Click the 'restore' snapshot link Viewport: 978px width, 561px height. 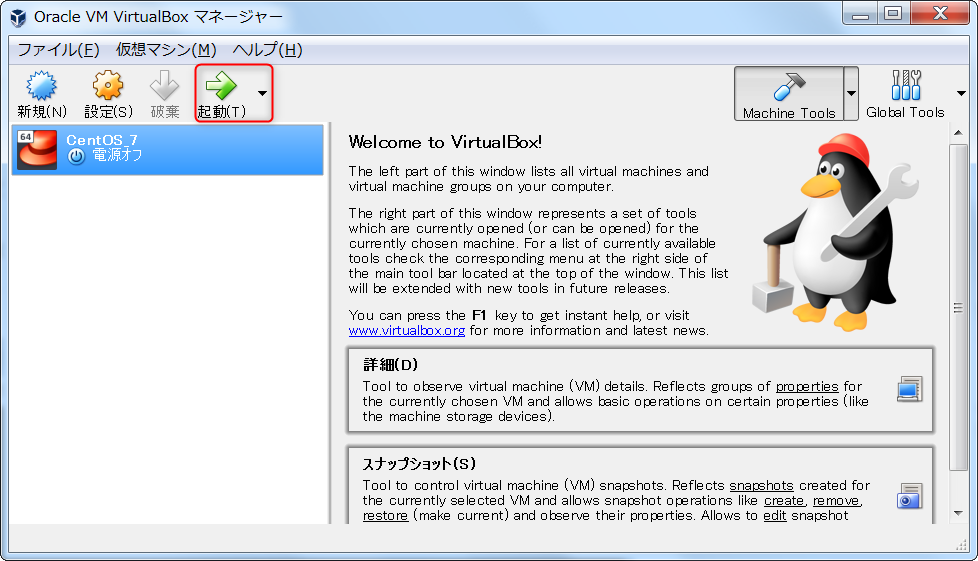pyautogui.click(x=385, y=515)
